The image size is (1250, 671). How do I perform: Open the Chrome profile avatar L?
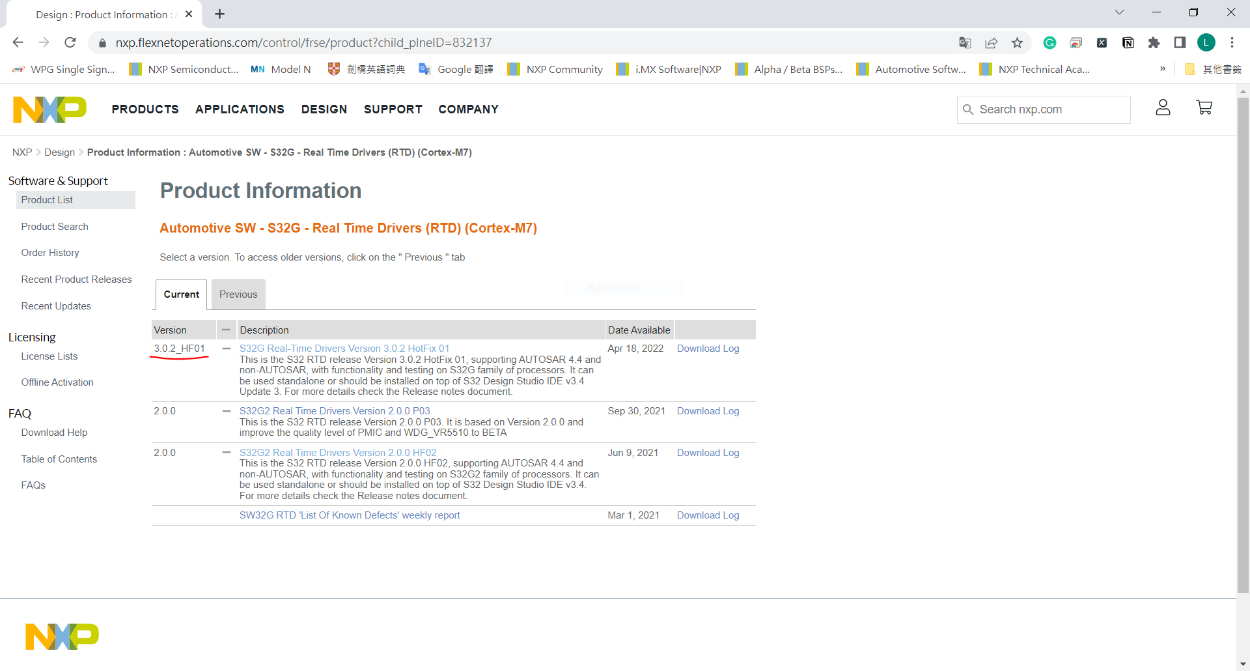click(x=1206, y=42)
